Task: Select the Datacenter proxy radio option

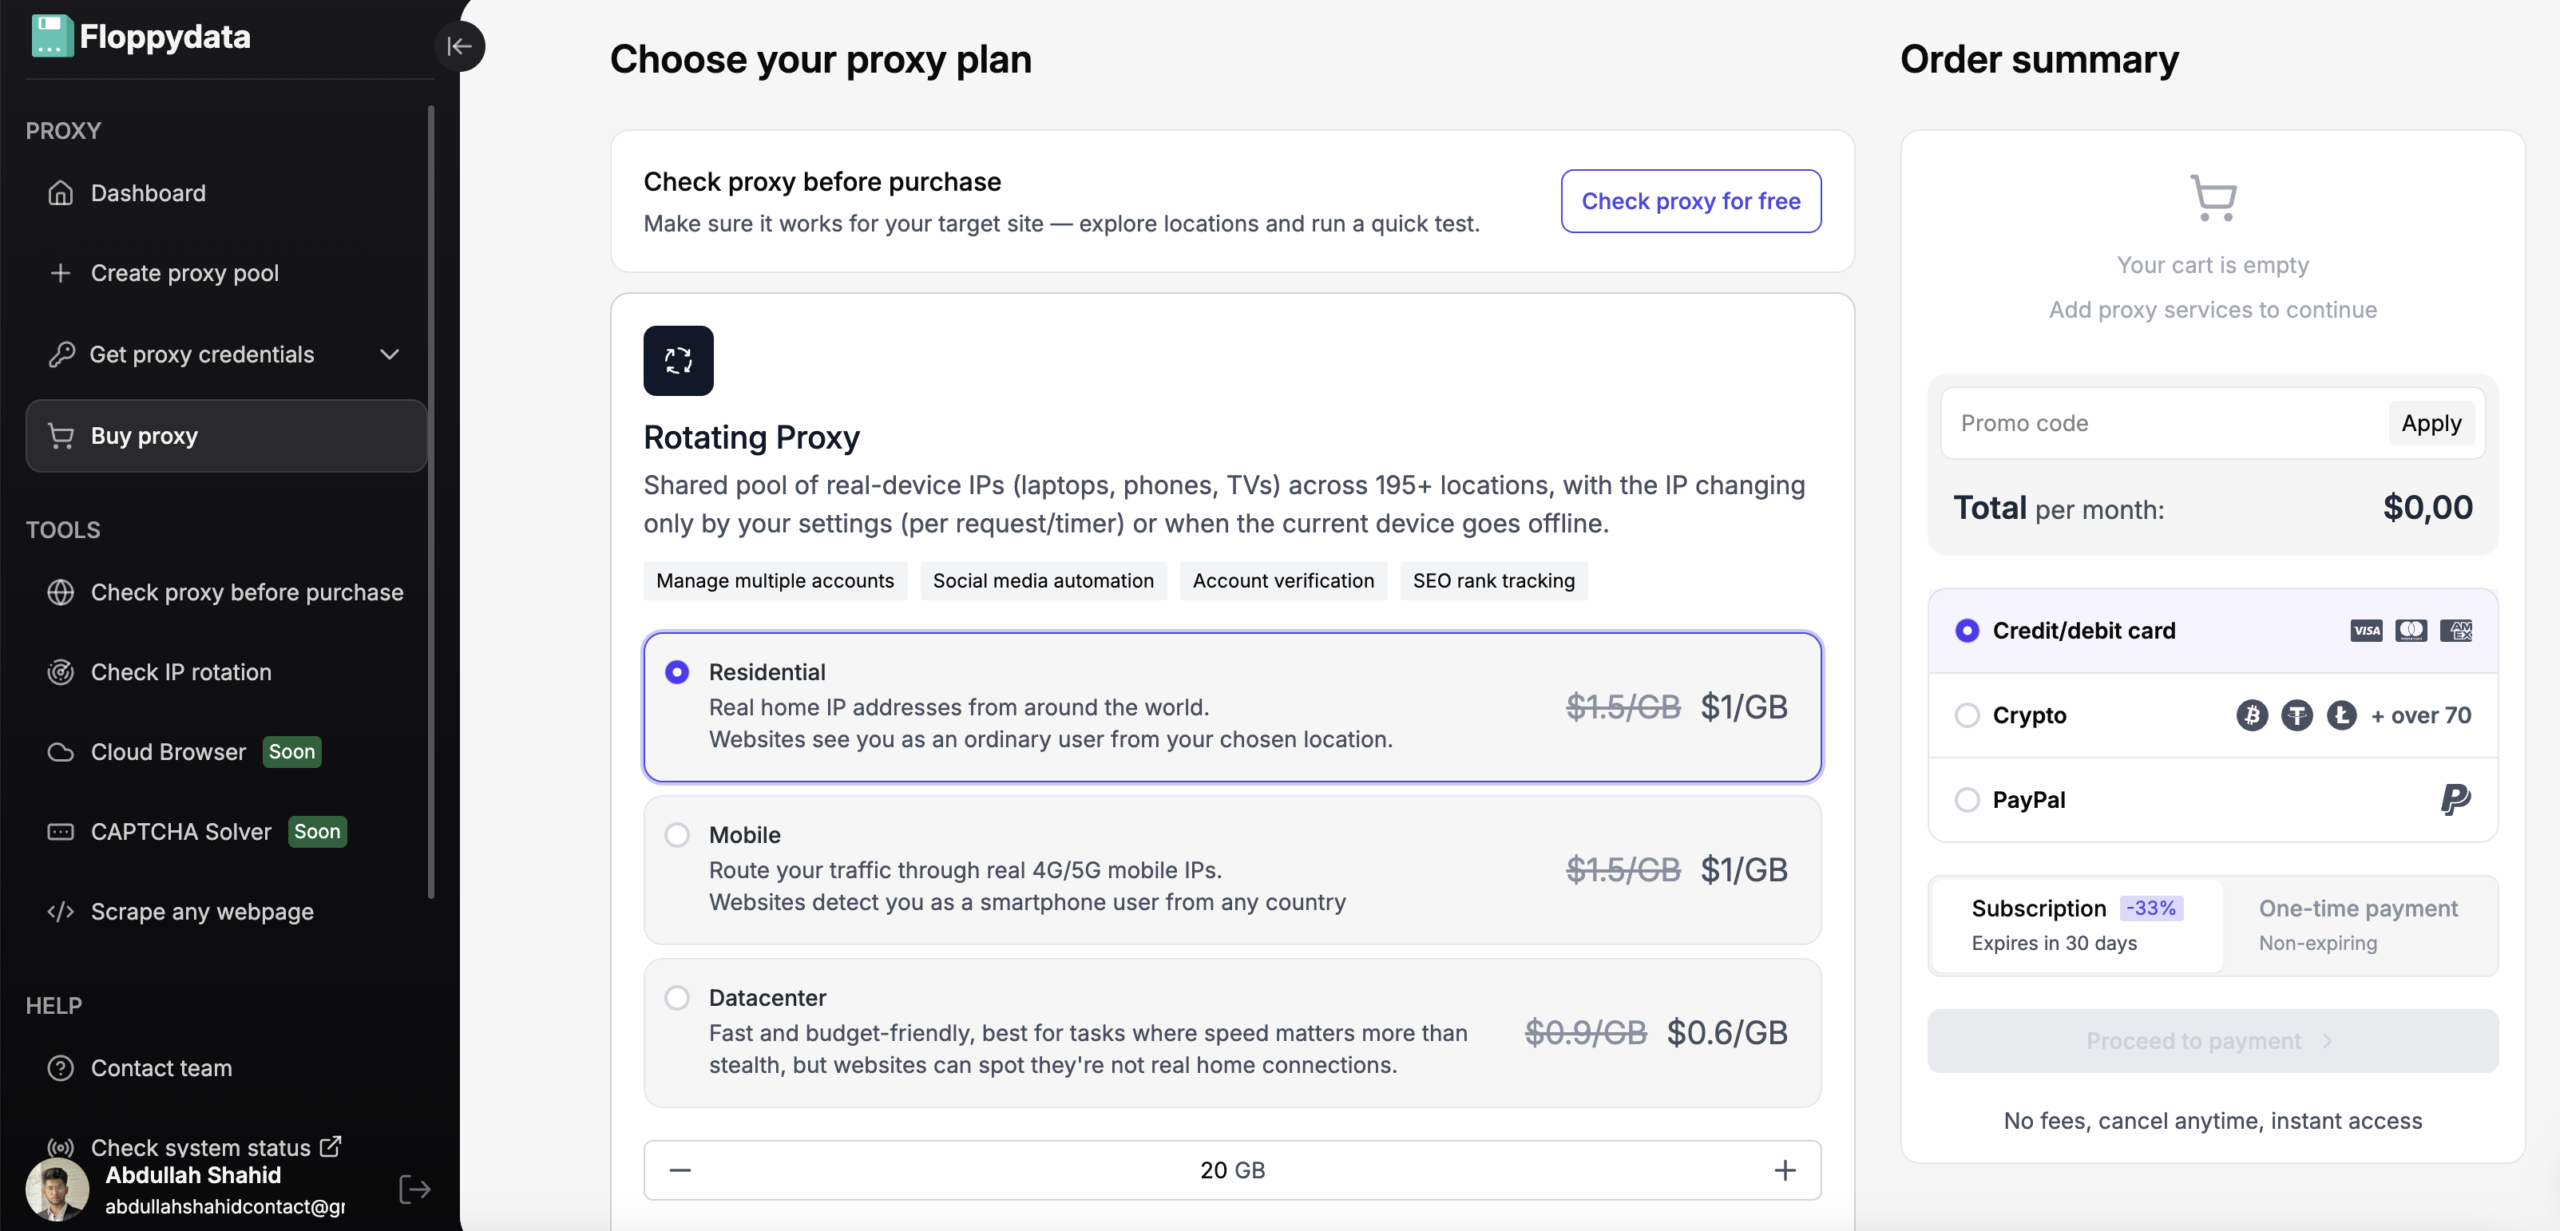Action: point(677,998)
